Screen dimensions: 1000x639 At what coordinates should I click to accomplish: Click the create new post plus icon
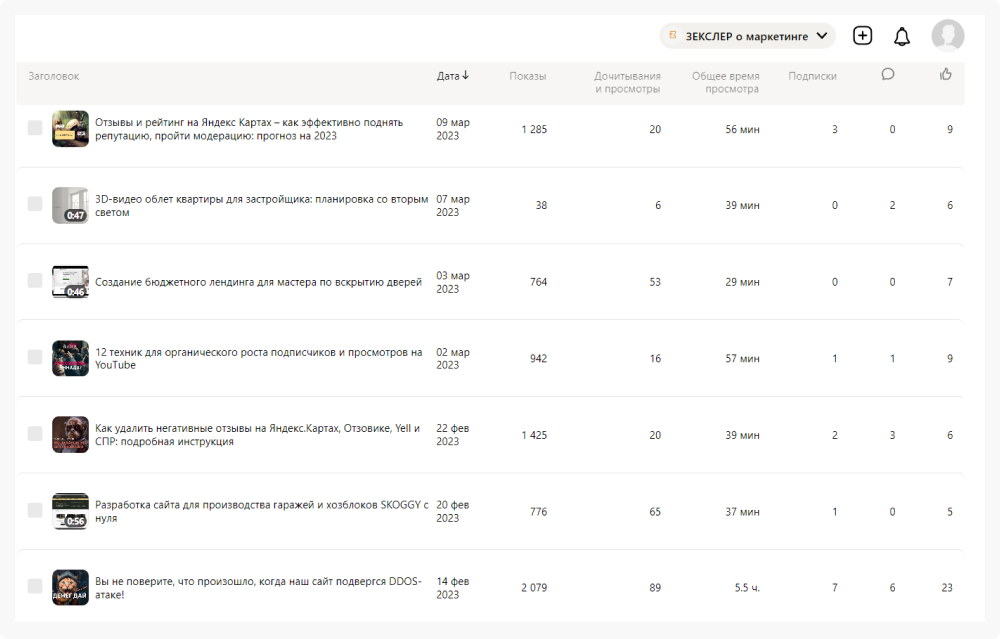click(862, 36)
